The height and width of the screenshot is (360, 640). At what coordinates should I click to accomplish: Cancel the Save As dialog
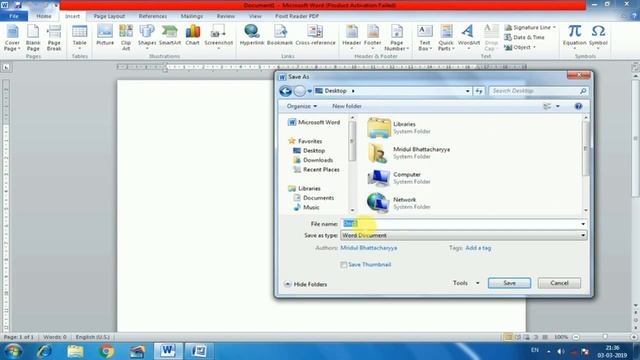click(x=559, y=283)
